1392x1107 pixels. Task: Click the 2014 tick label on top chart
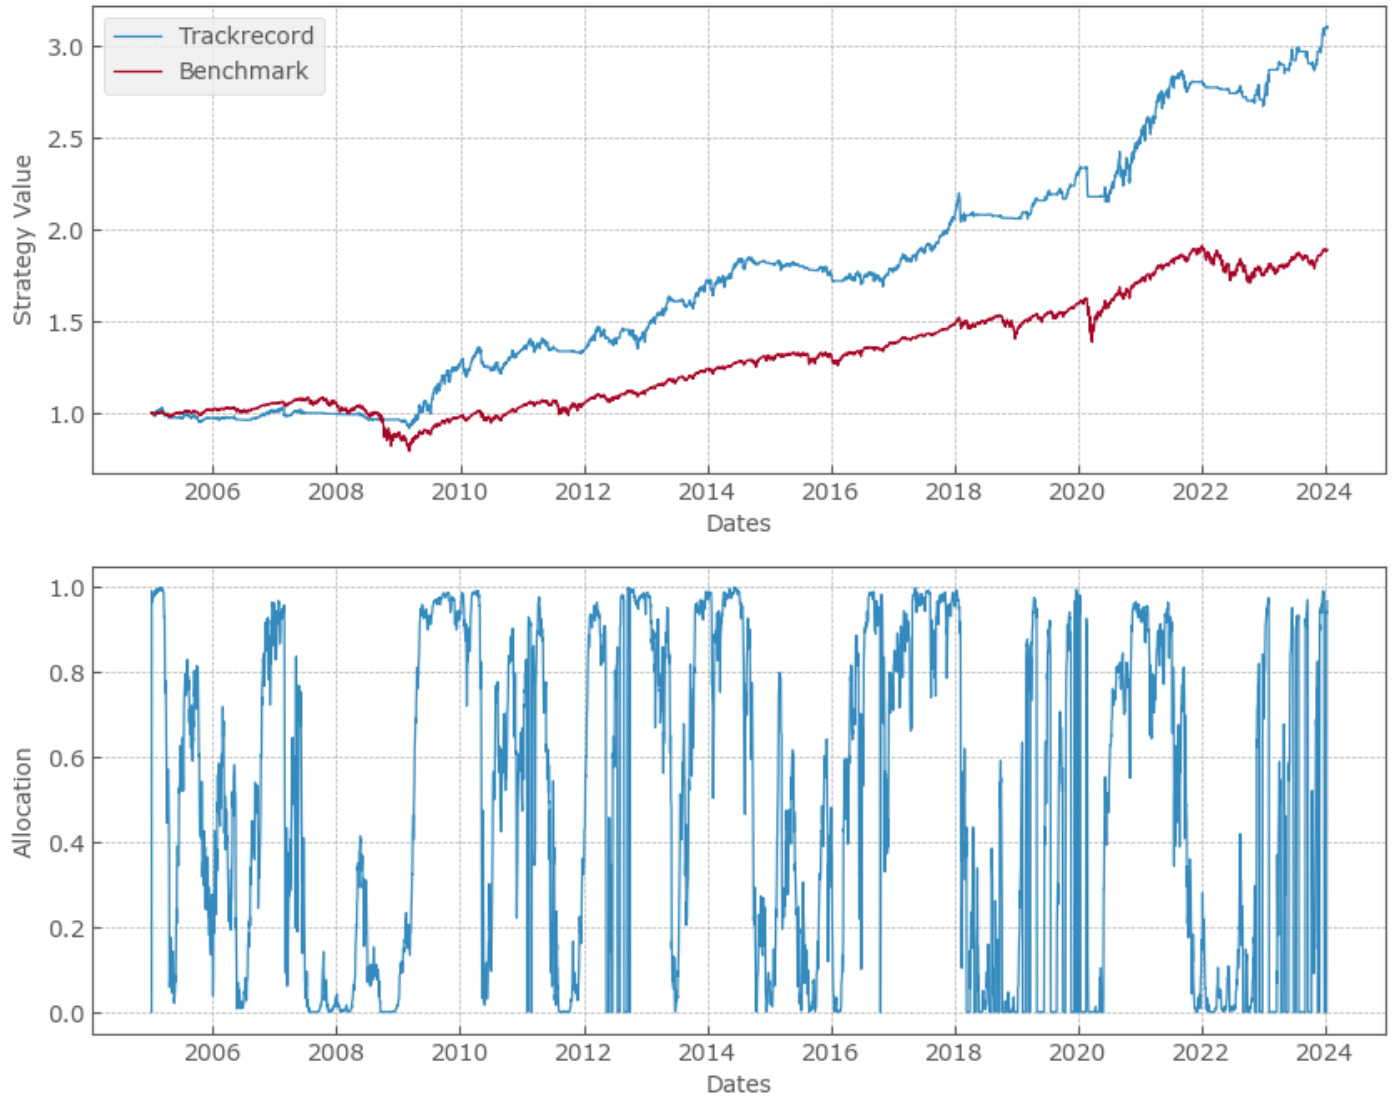(x=706, y=492)
